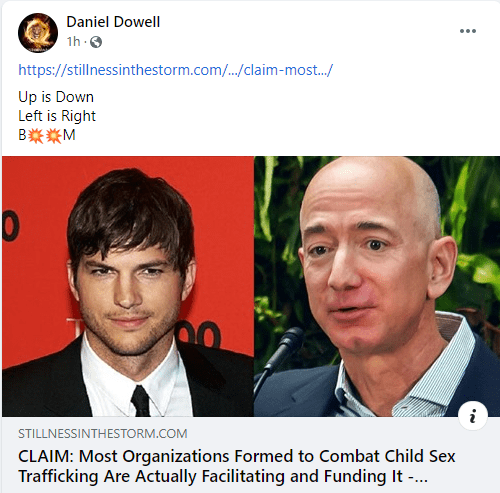This screenshot has width=500, height=493.
Task: Select the "Left is Right" text line
Action: pyautogui.click(x=57, y=116)
